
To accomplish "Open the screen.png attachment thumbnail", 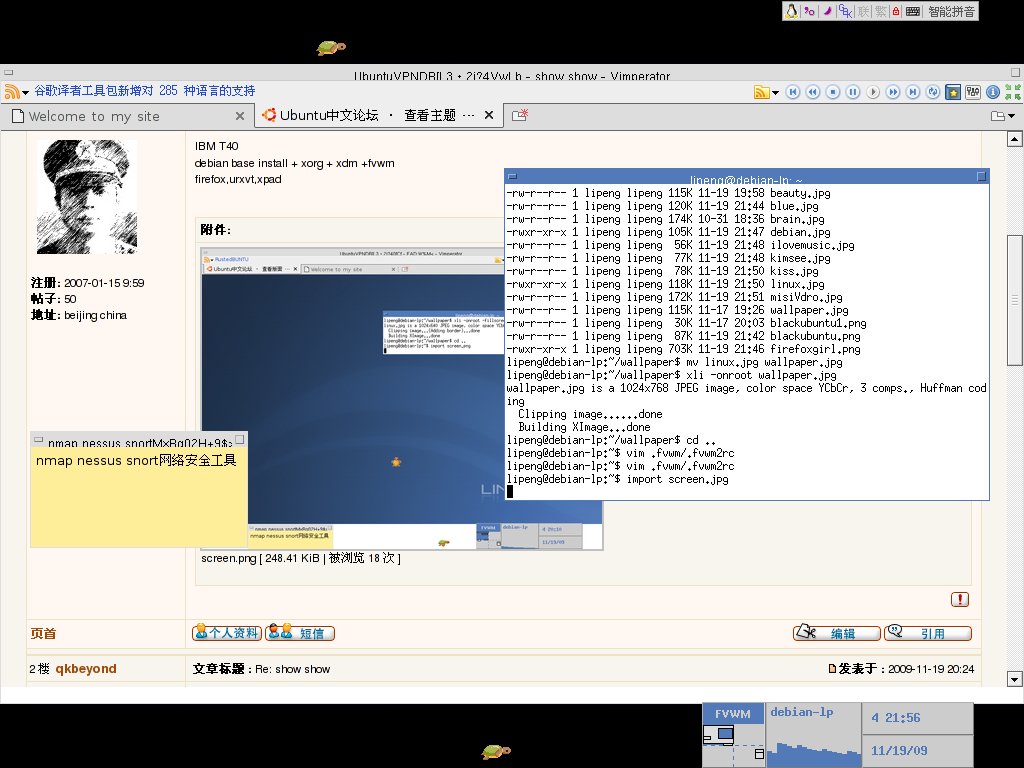I will [402, 398].
